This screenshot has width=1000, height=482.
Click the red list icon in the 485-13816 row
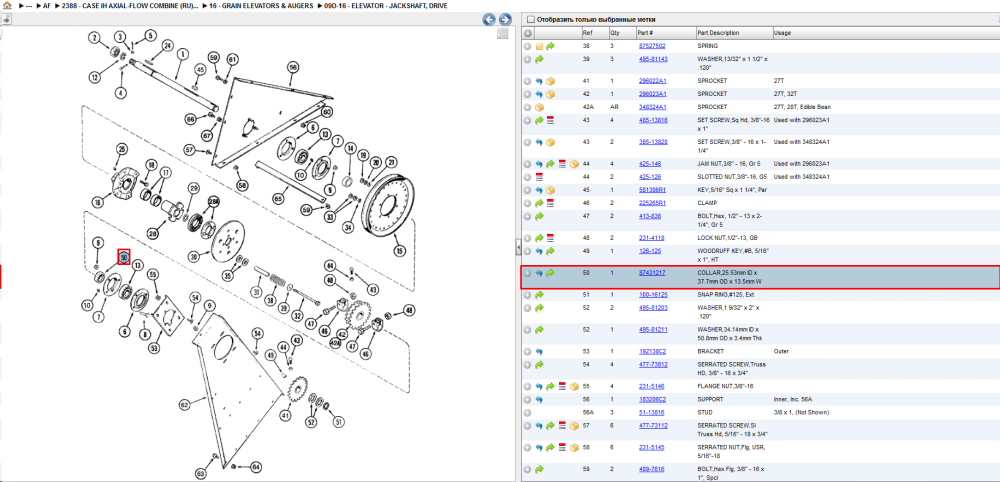click(550, 120)
